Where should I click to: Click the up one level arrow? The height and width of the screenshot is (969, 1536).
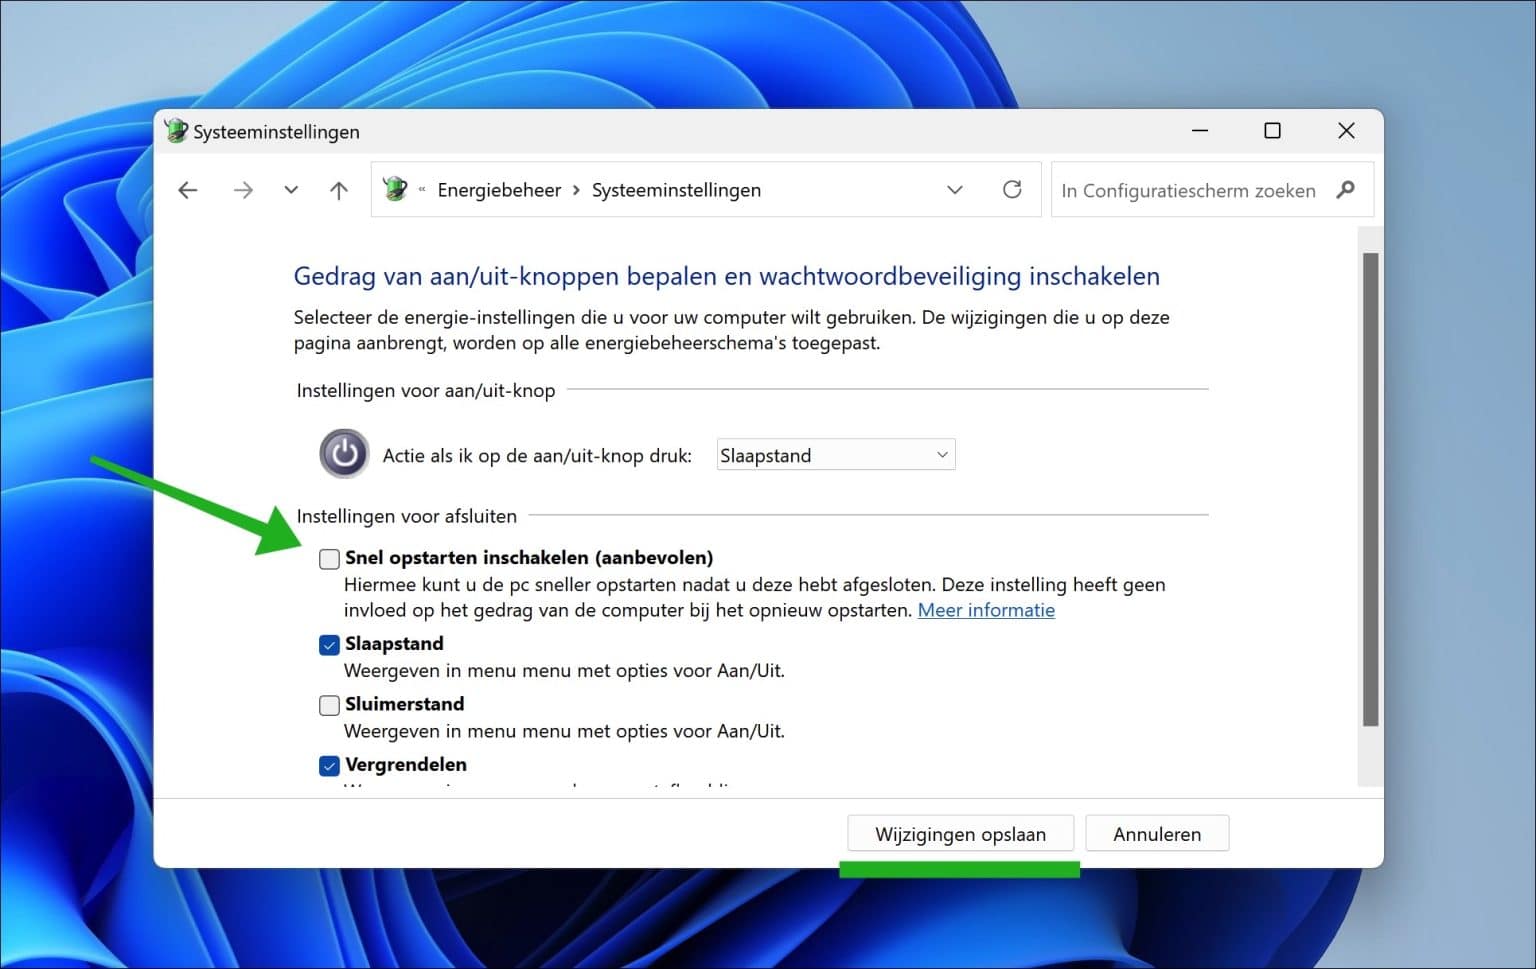coord(338,189)
